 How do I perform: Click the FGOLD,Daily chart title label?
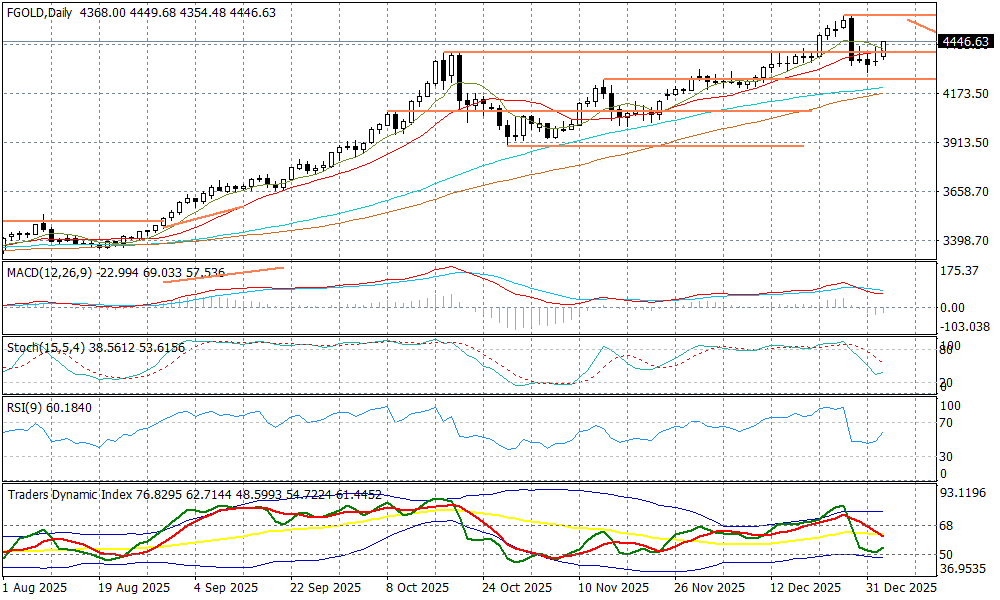42,12
